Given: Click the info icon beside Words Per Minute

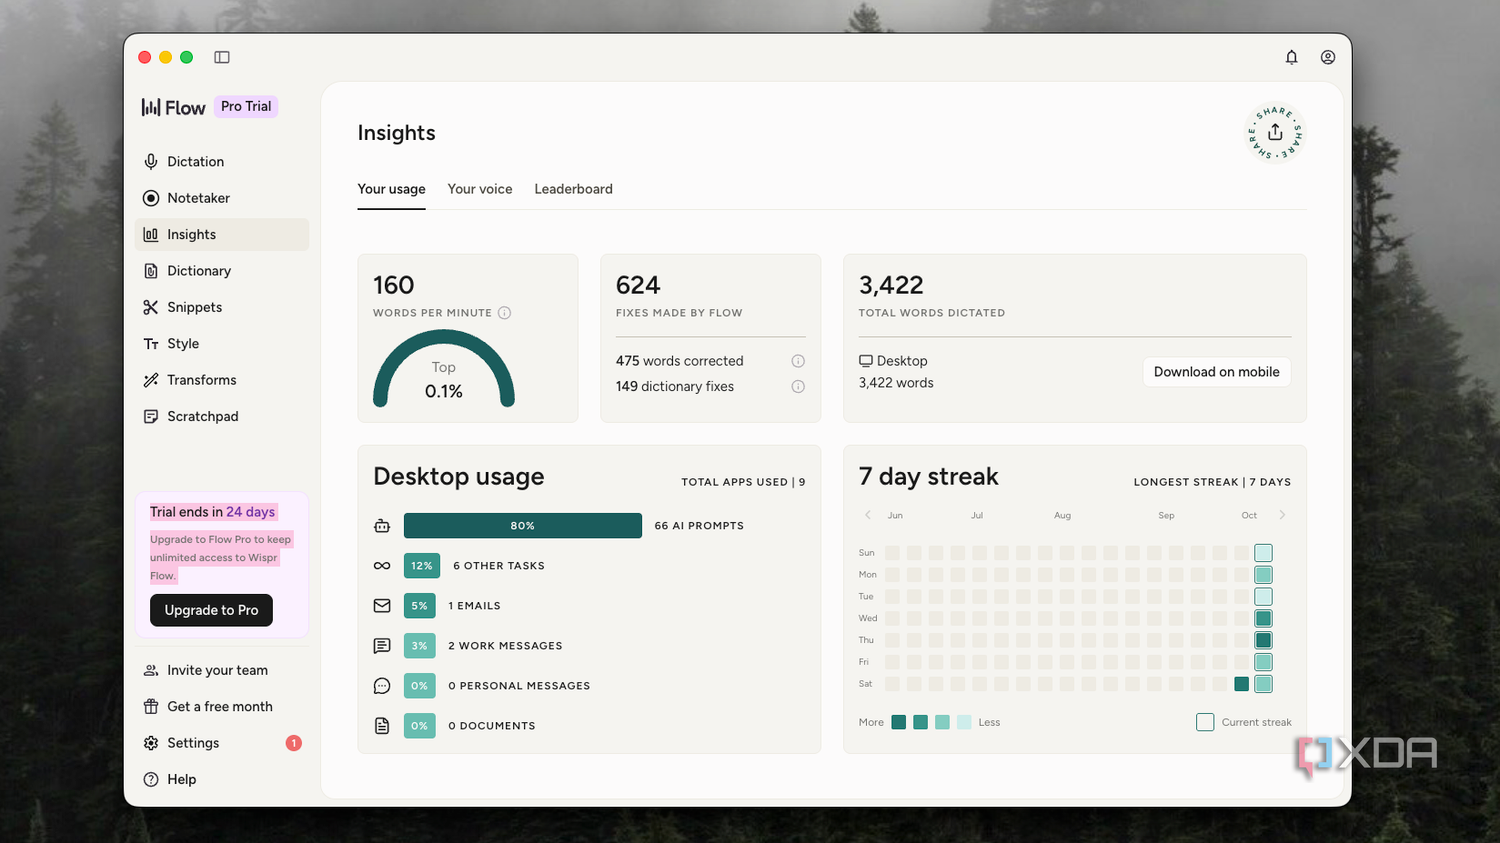Looking at the screenshot, I should click(x=505, y=313).
